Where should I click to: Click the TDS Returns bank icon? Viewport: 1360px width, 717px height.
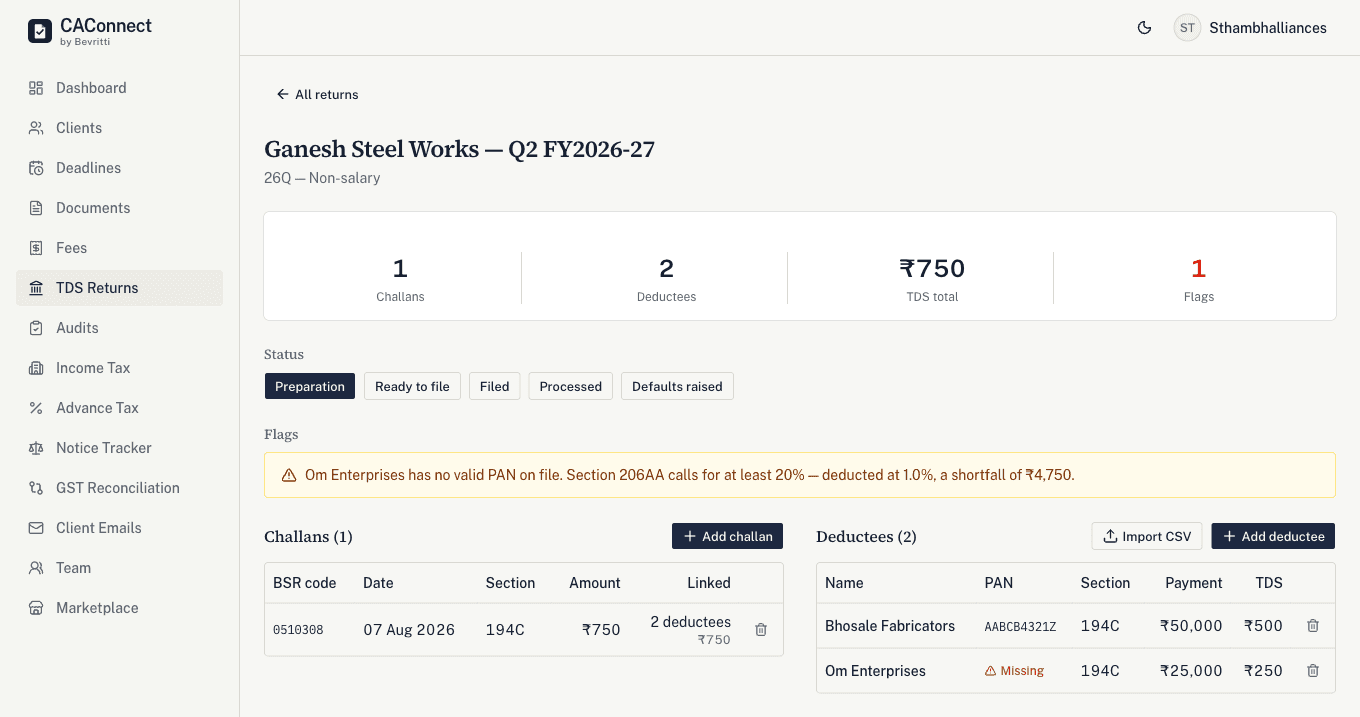(36, 288)
